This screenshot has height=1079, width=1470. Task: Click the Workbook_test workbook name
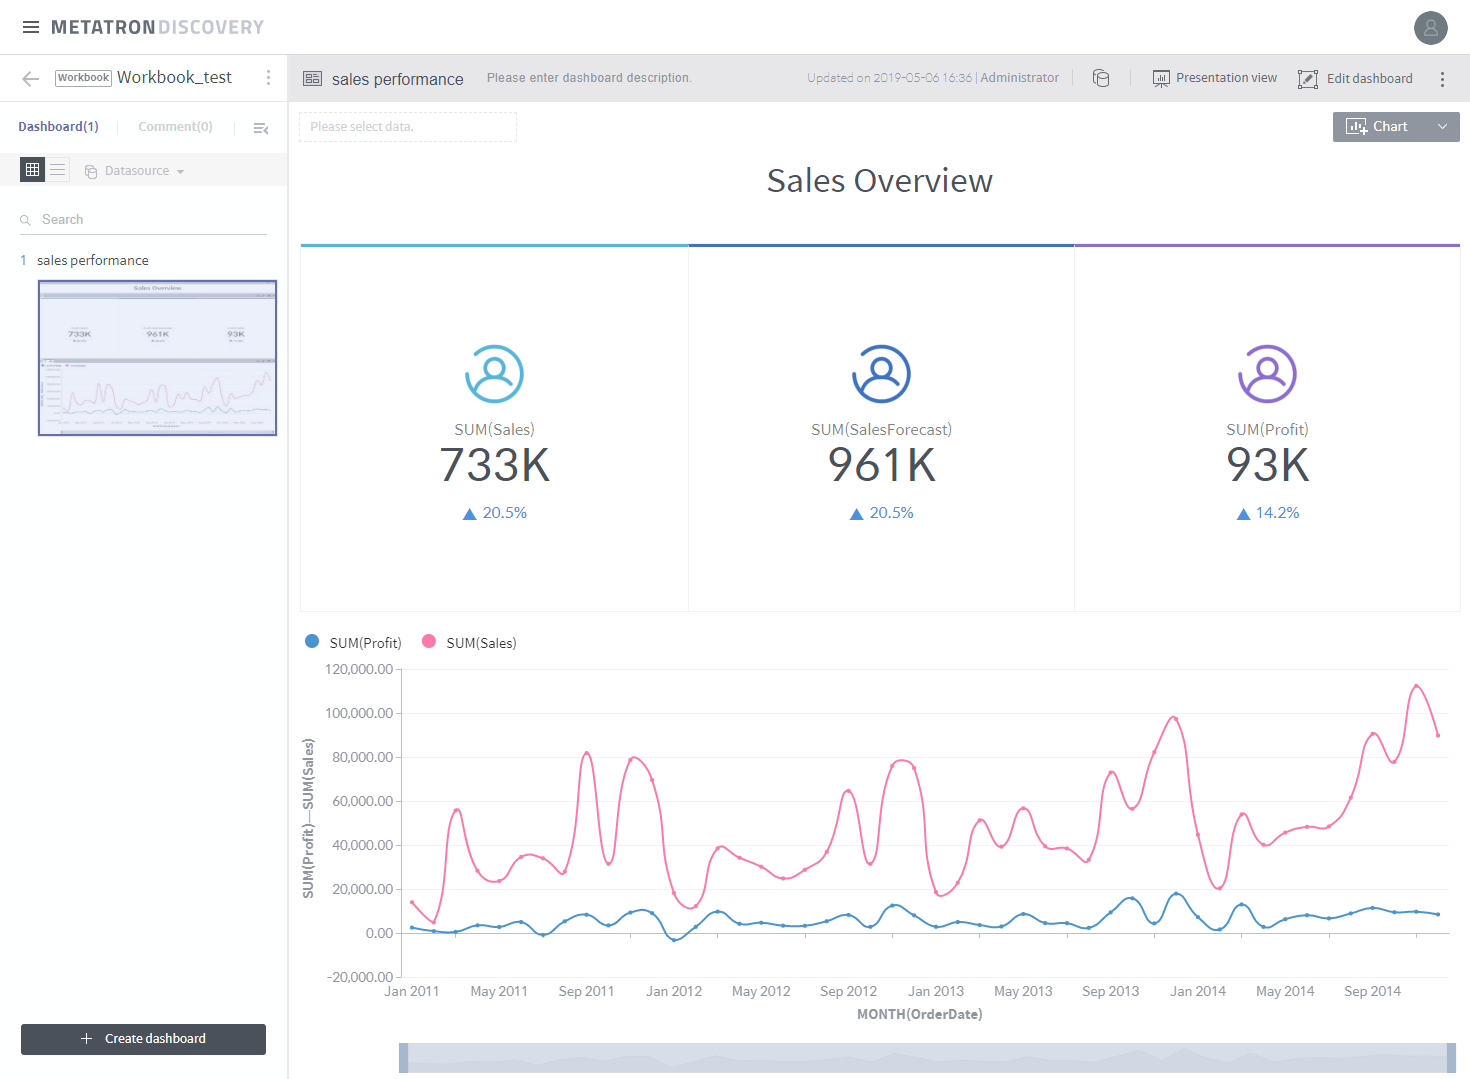(x=174, y=77)
